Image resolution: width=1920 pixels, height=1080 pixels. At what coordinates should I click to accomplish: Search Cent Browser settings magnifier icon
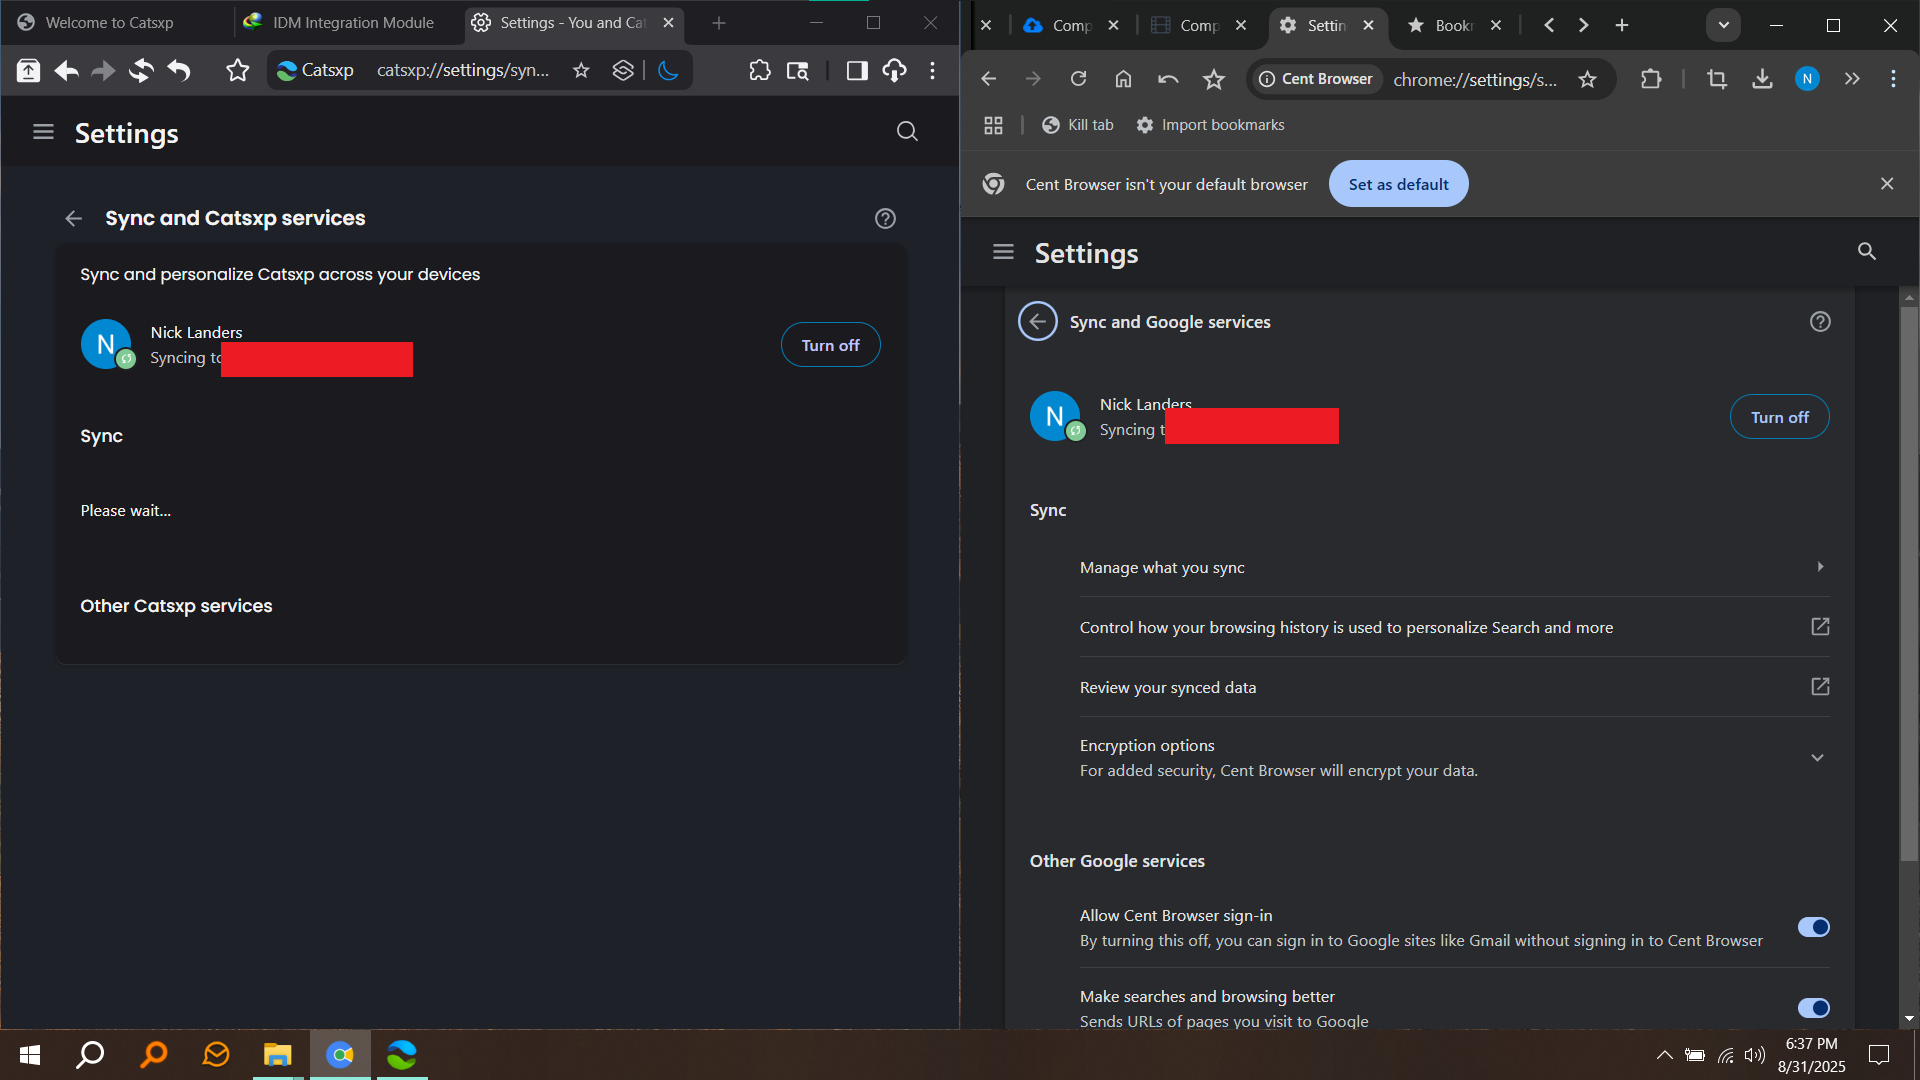tap(1867, 252)
